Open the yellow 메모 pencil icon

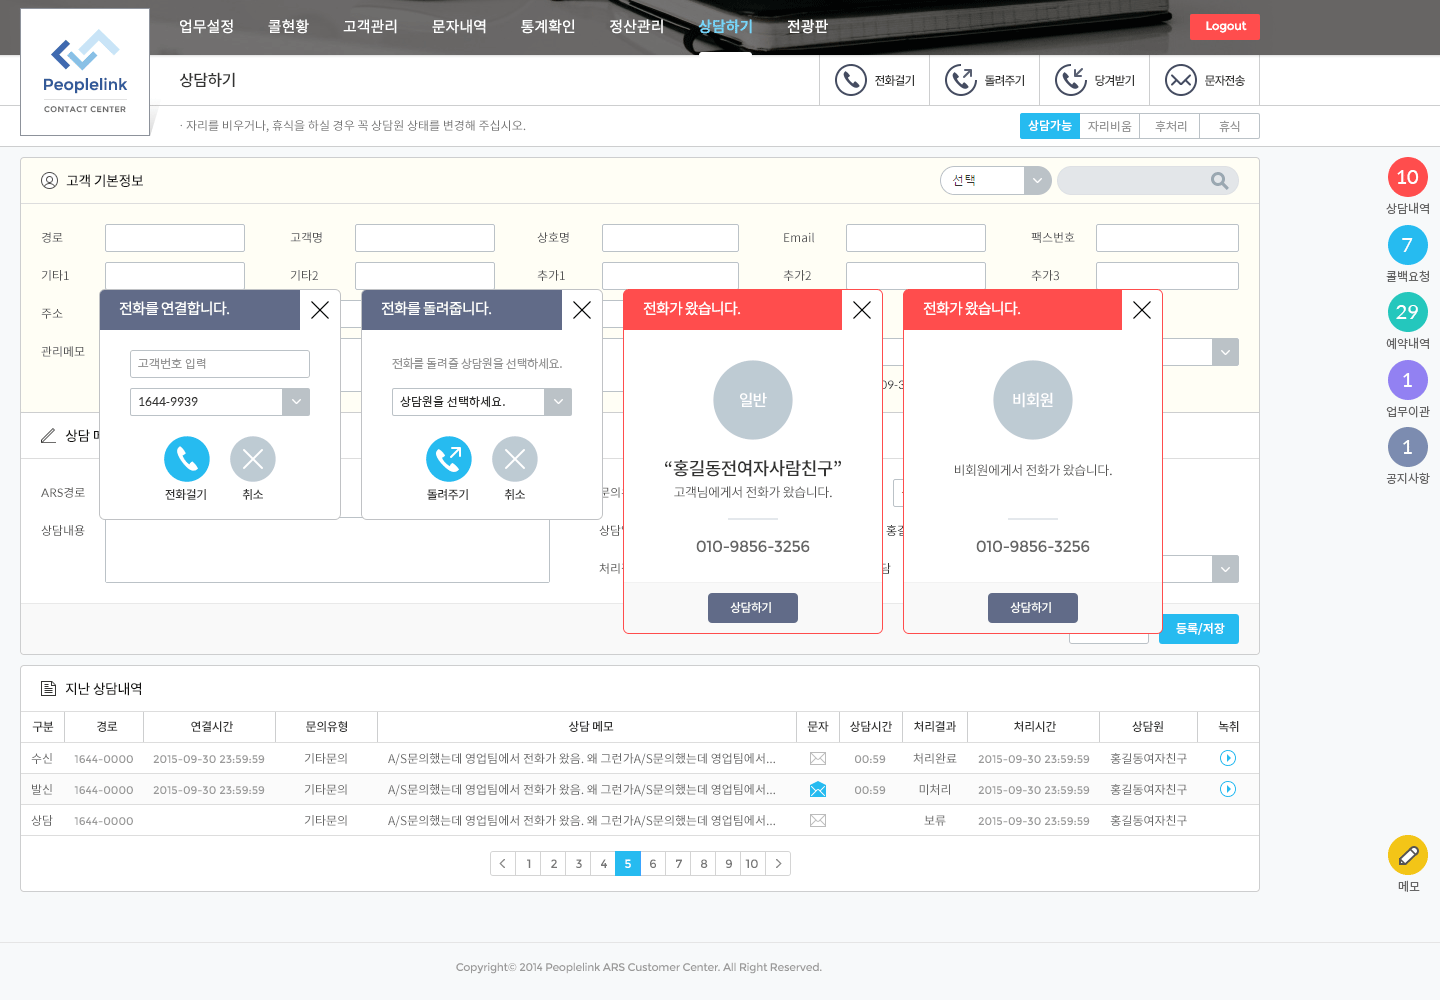pyautogui.click(x=1407, y=856)
